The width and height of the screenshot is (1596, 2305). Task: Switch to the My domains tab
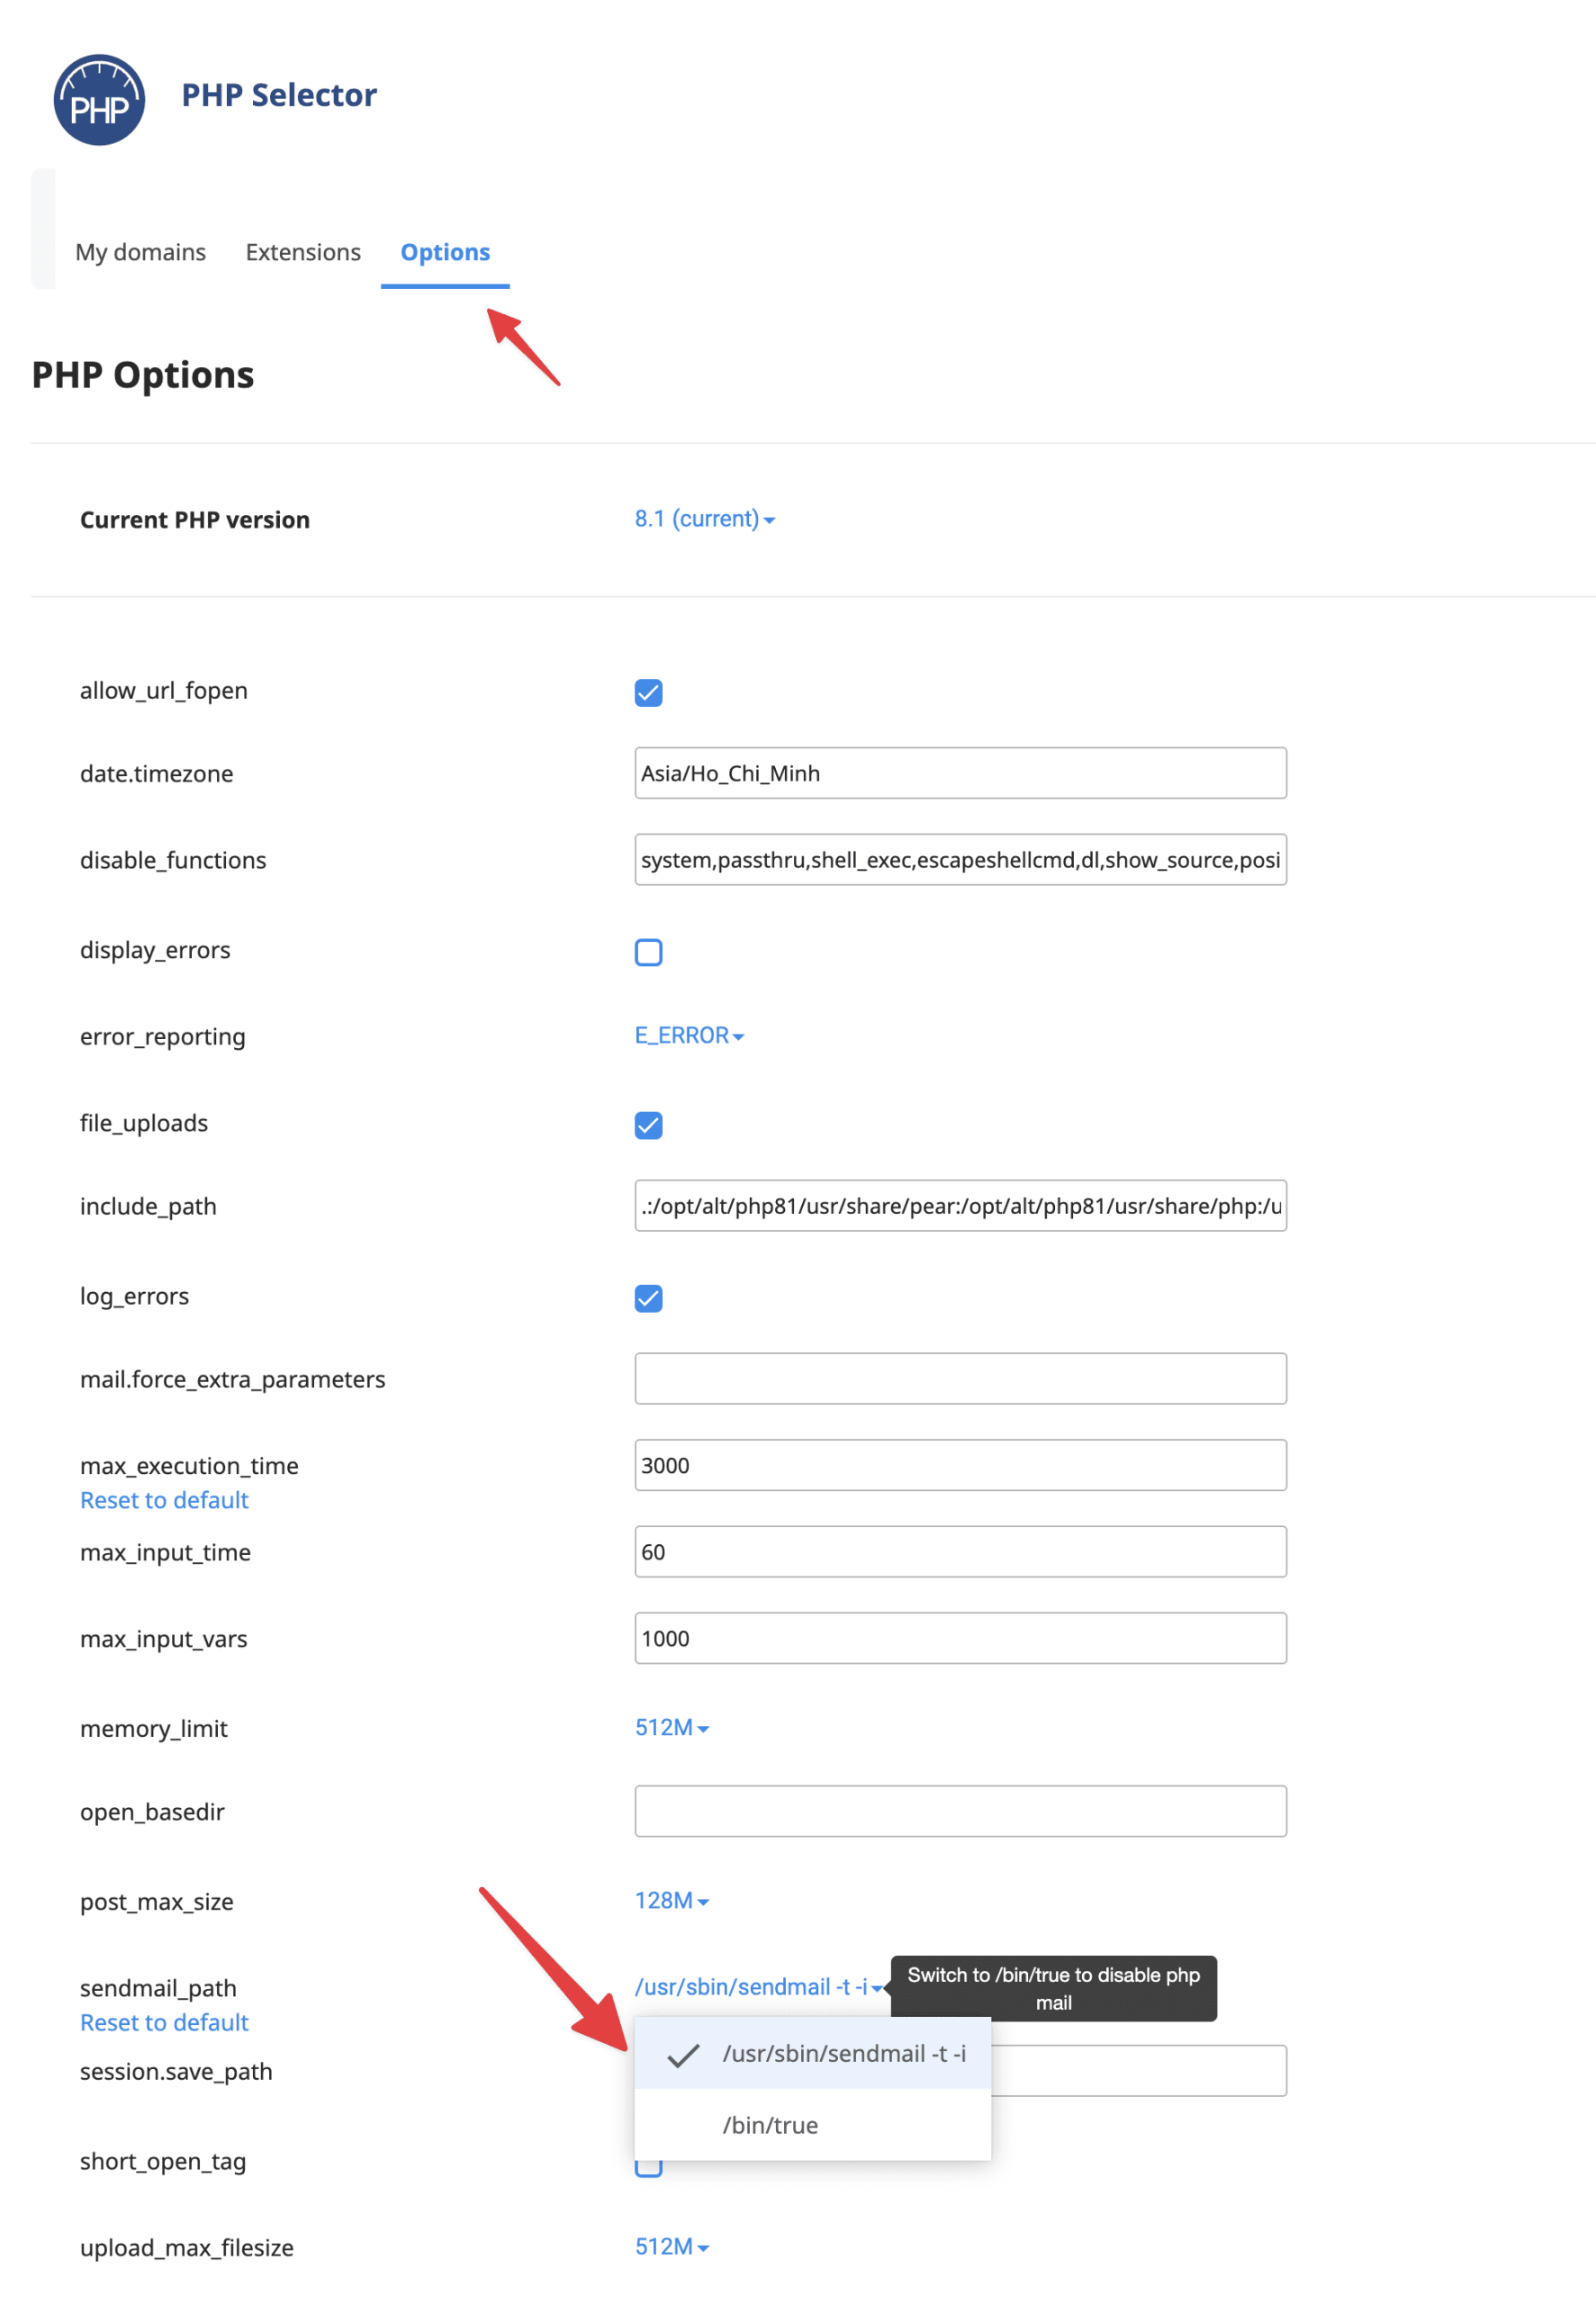140,252
